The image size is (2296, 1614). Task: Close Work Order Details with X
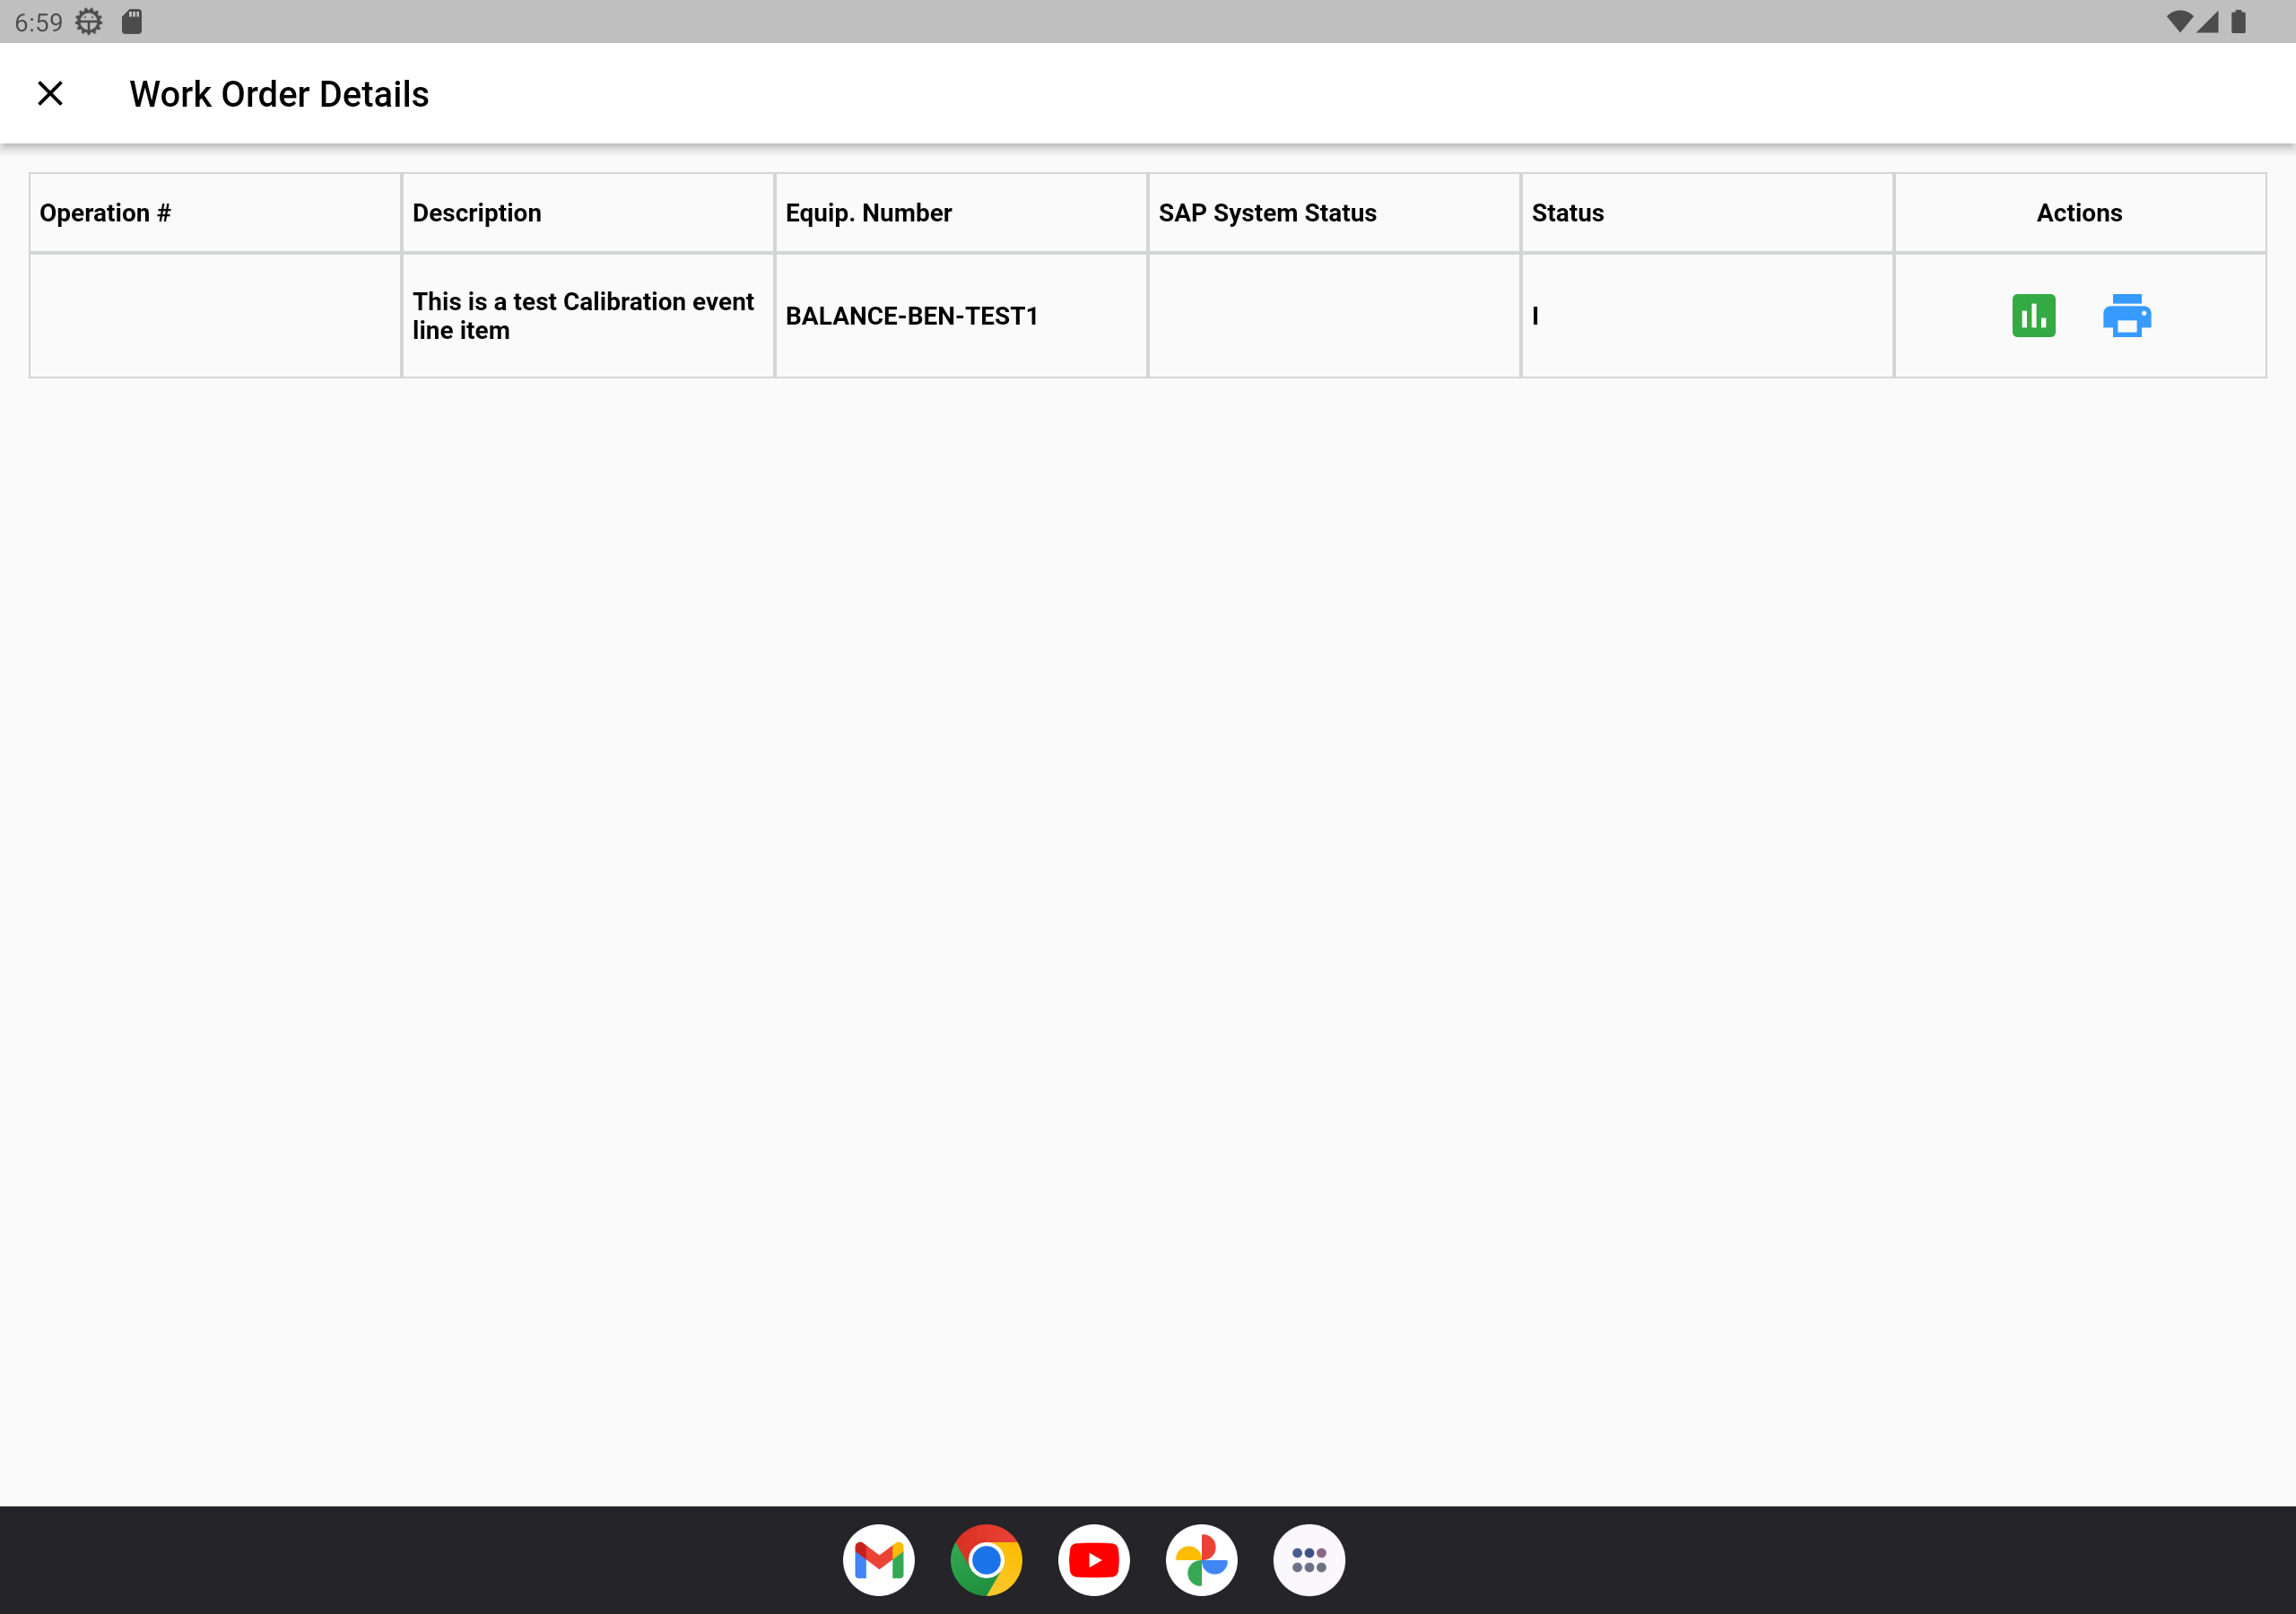tap(50, 94)
